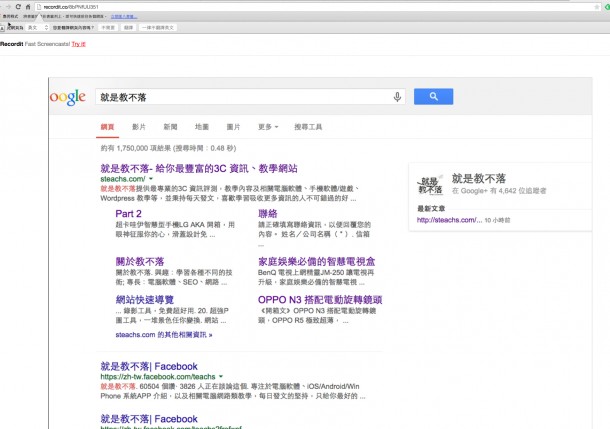Click the page icon in the address bar

39,7
